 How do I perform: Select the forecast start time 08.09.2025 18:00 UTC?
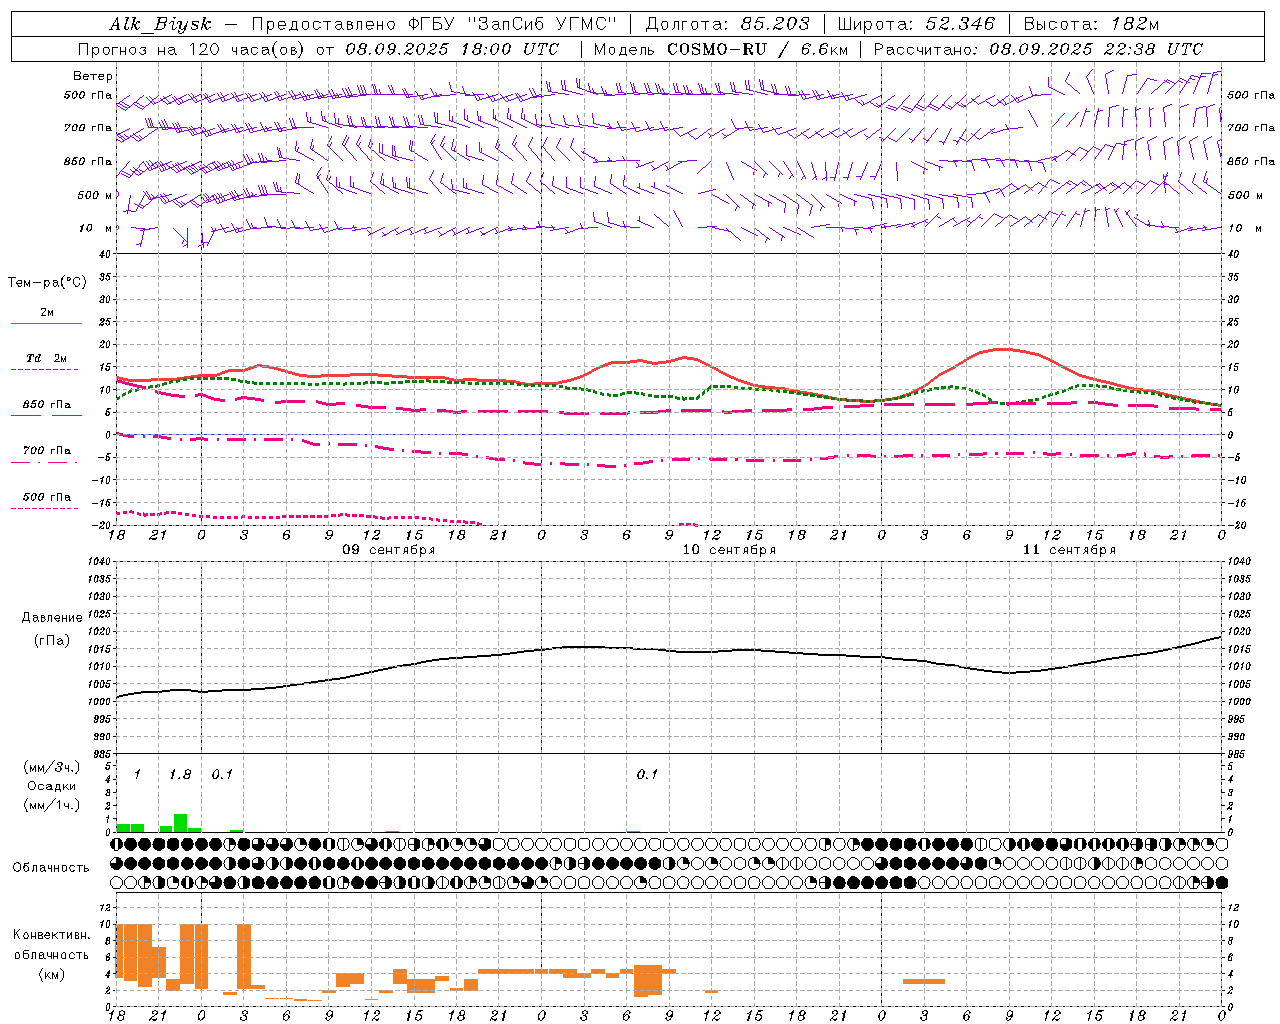(x=453, y=49)
